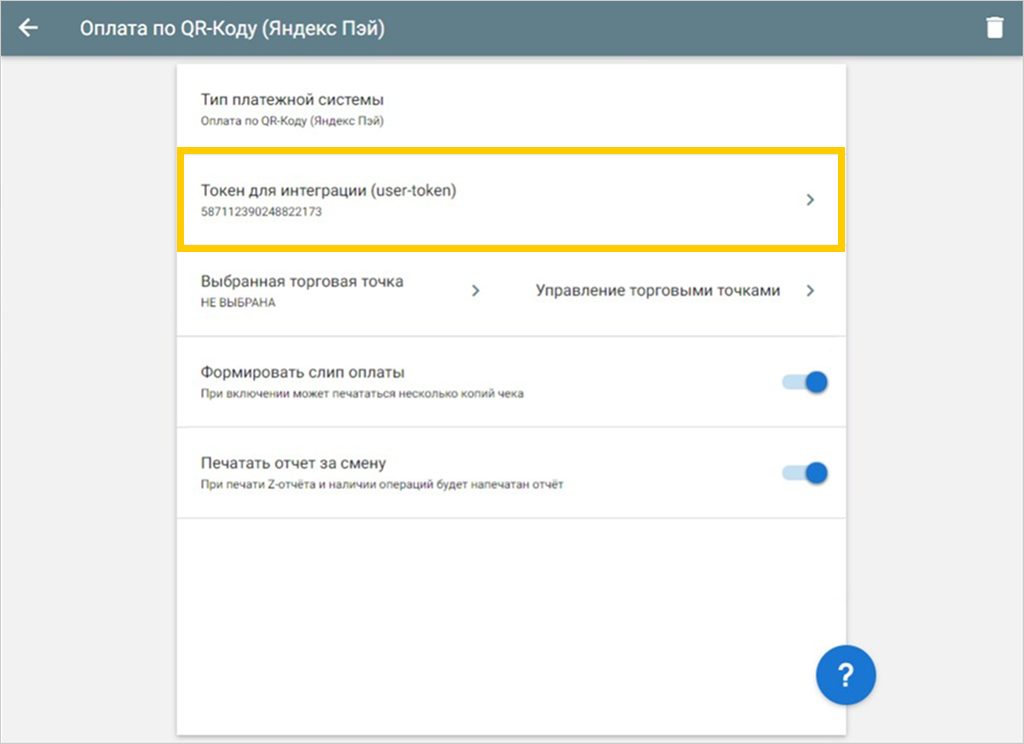Click chevron beside 'Выбранная торговая точка'
Screen dimensions: 1024x744
tap(476, 291)
